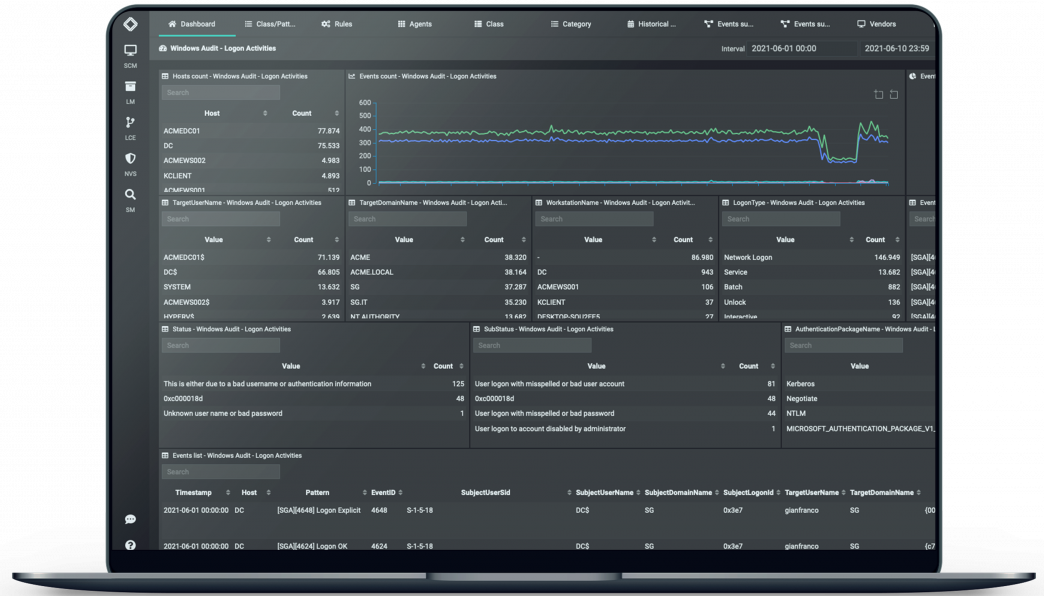
Task: Click the zoom reset icon on Events chart
Action: (893, 95)
